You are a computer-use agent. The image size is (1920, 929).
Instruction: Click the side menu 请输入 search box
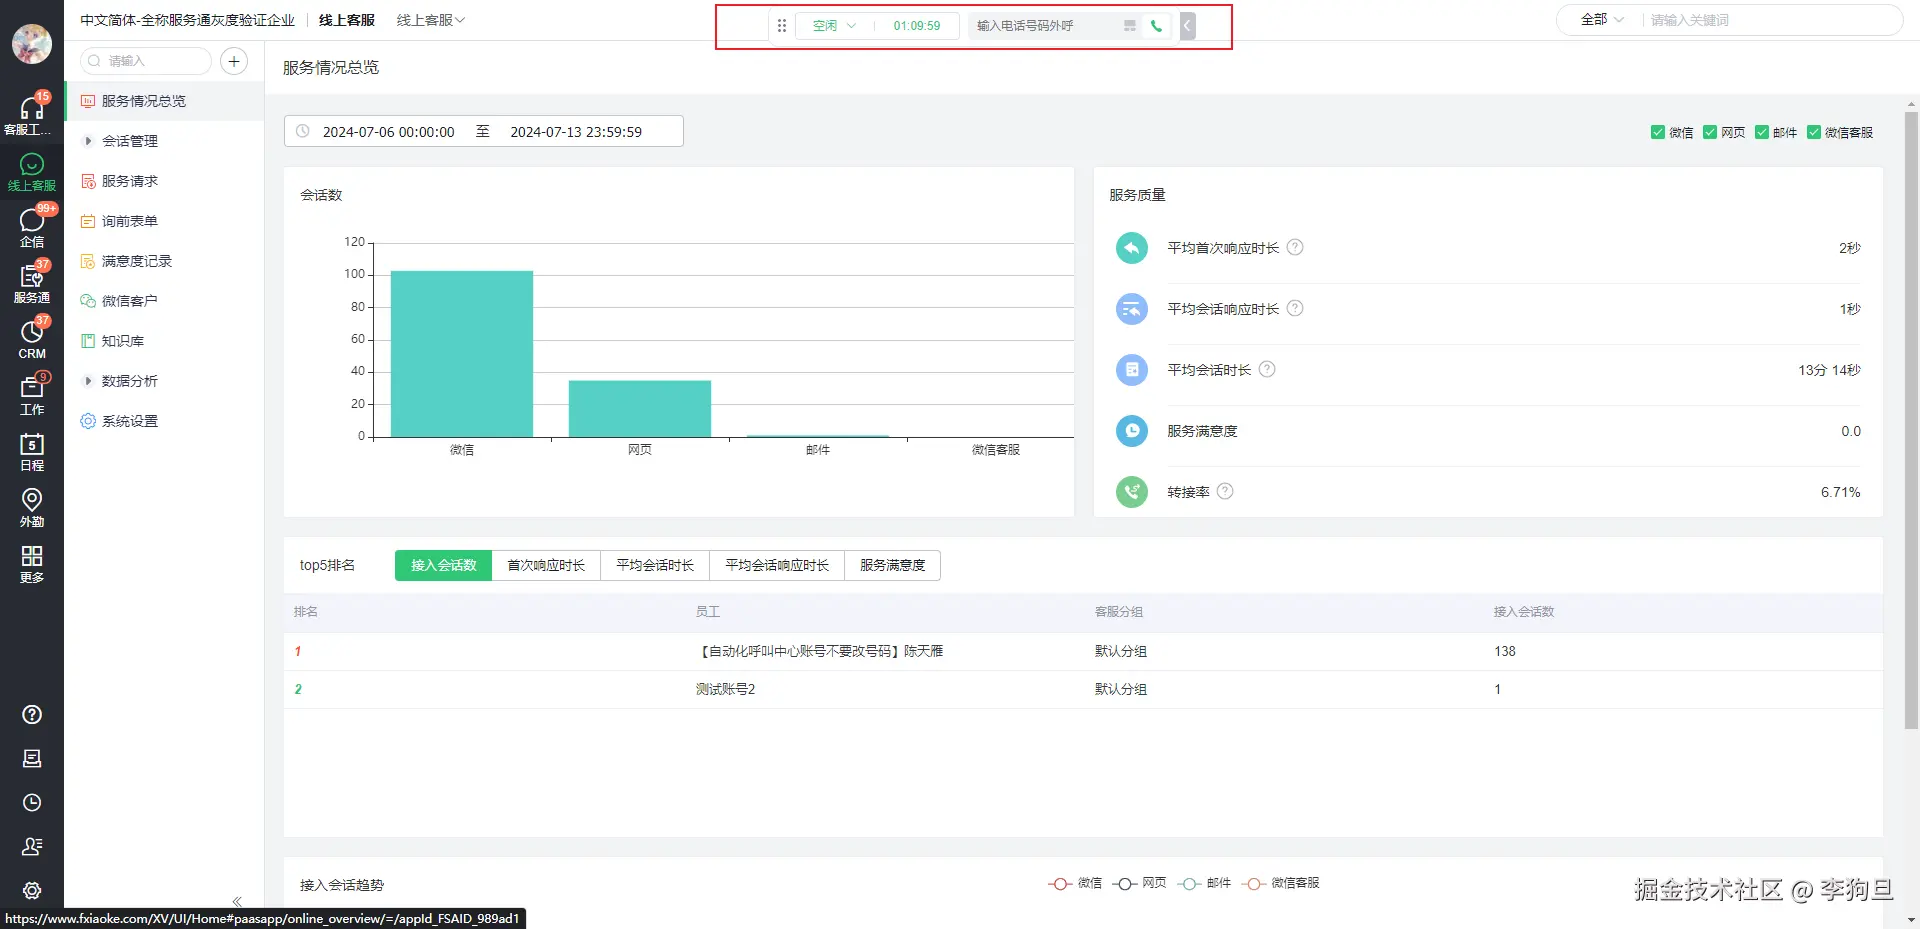[146, 61]
